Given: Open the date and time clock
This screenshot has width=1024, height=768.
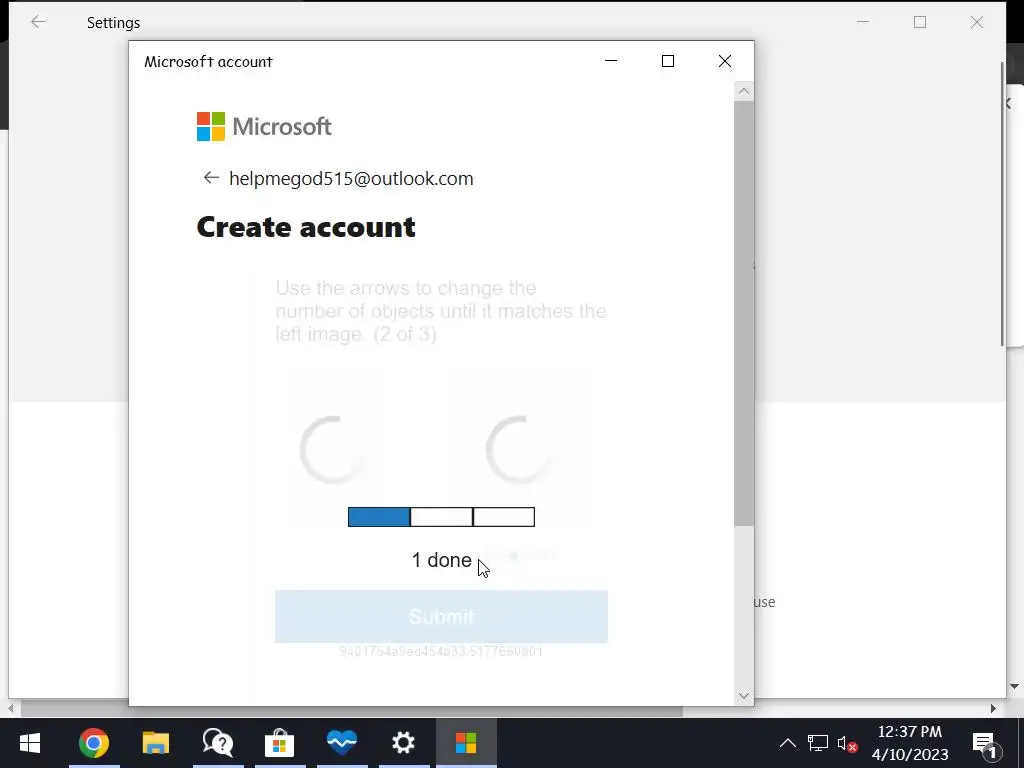Looking at the screenshot, I should point(910,743).
